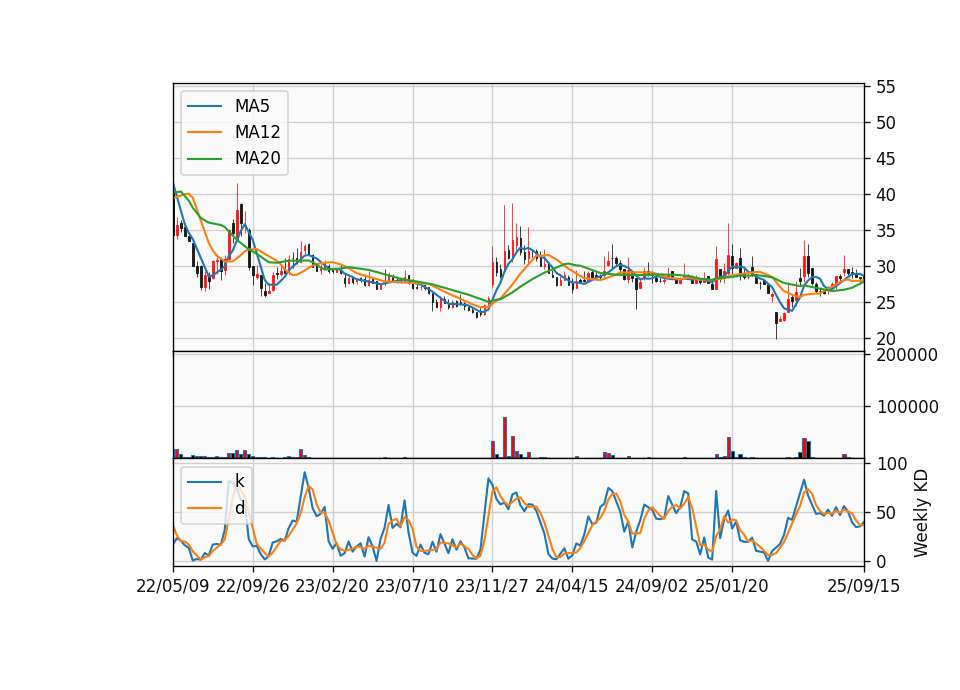Click the blue MA5 legend line sample
Image resolution: width=960 pixels, height=690 pixels.
point(204,106)
